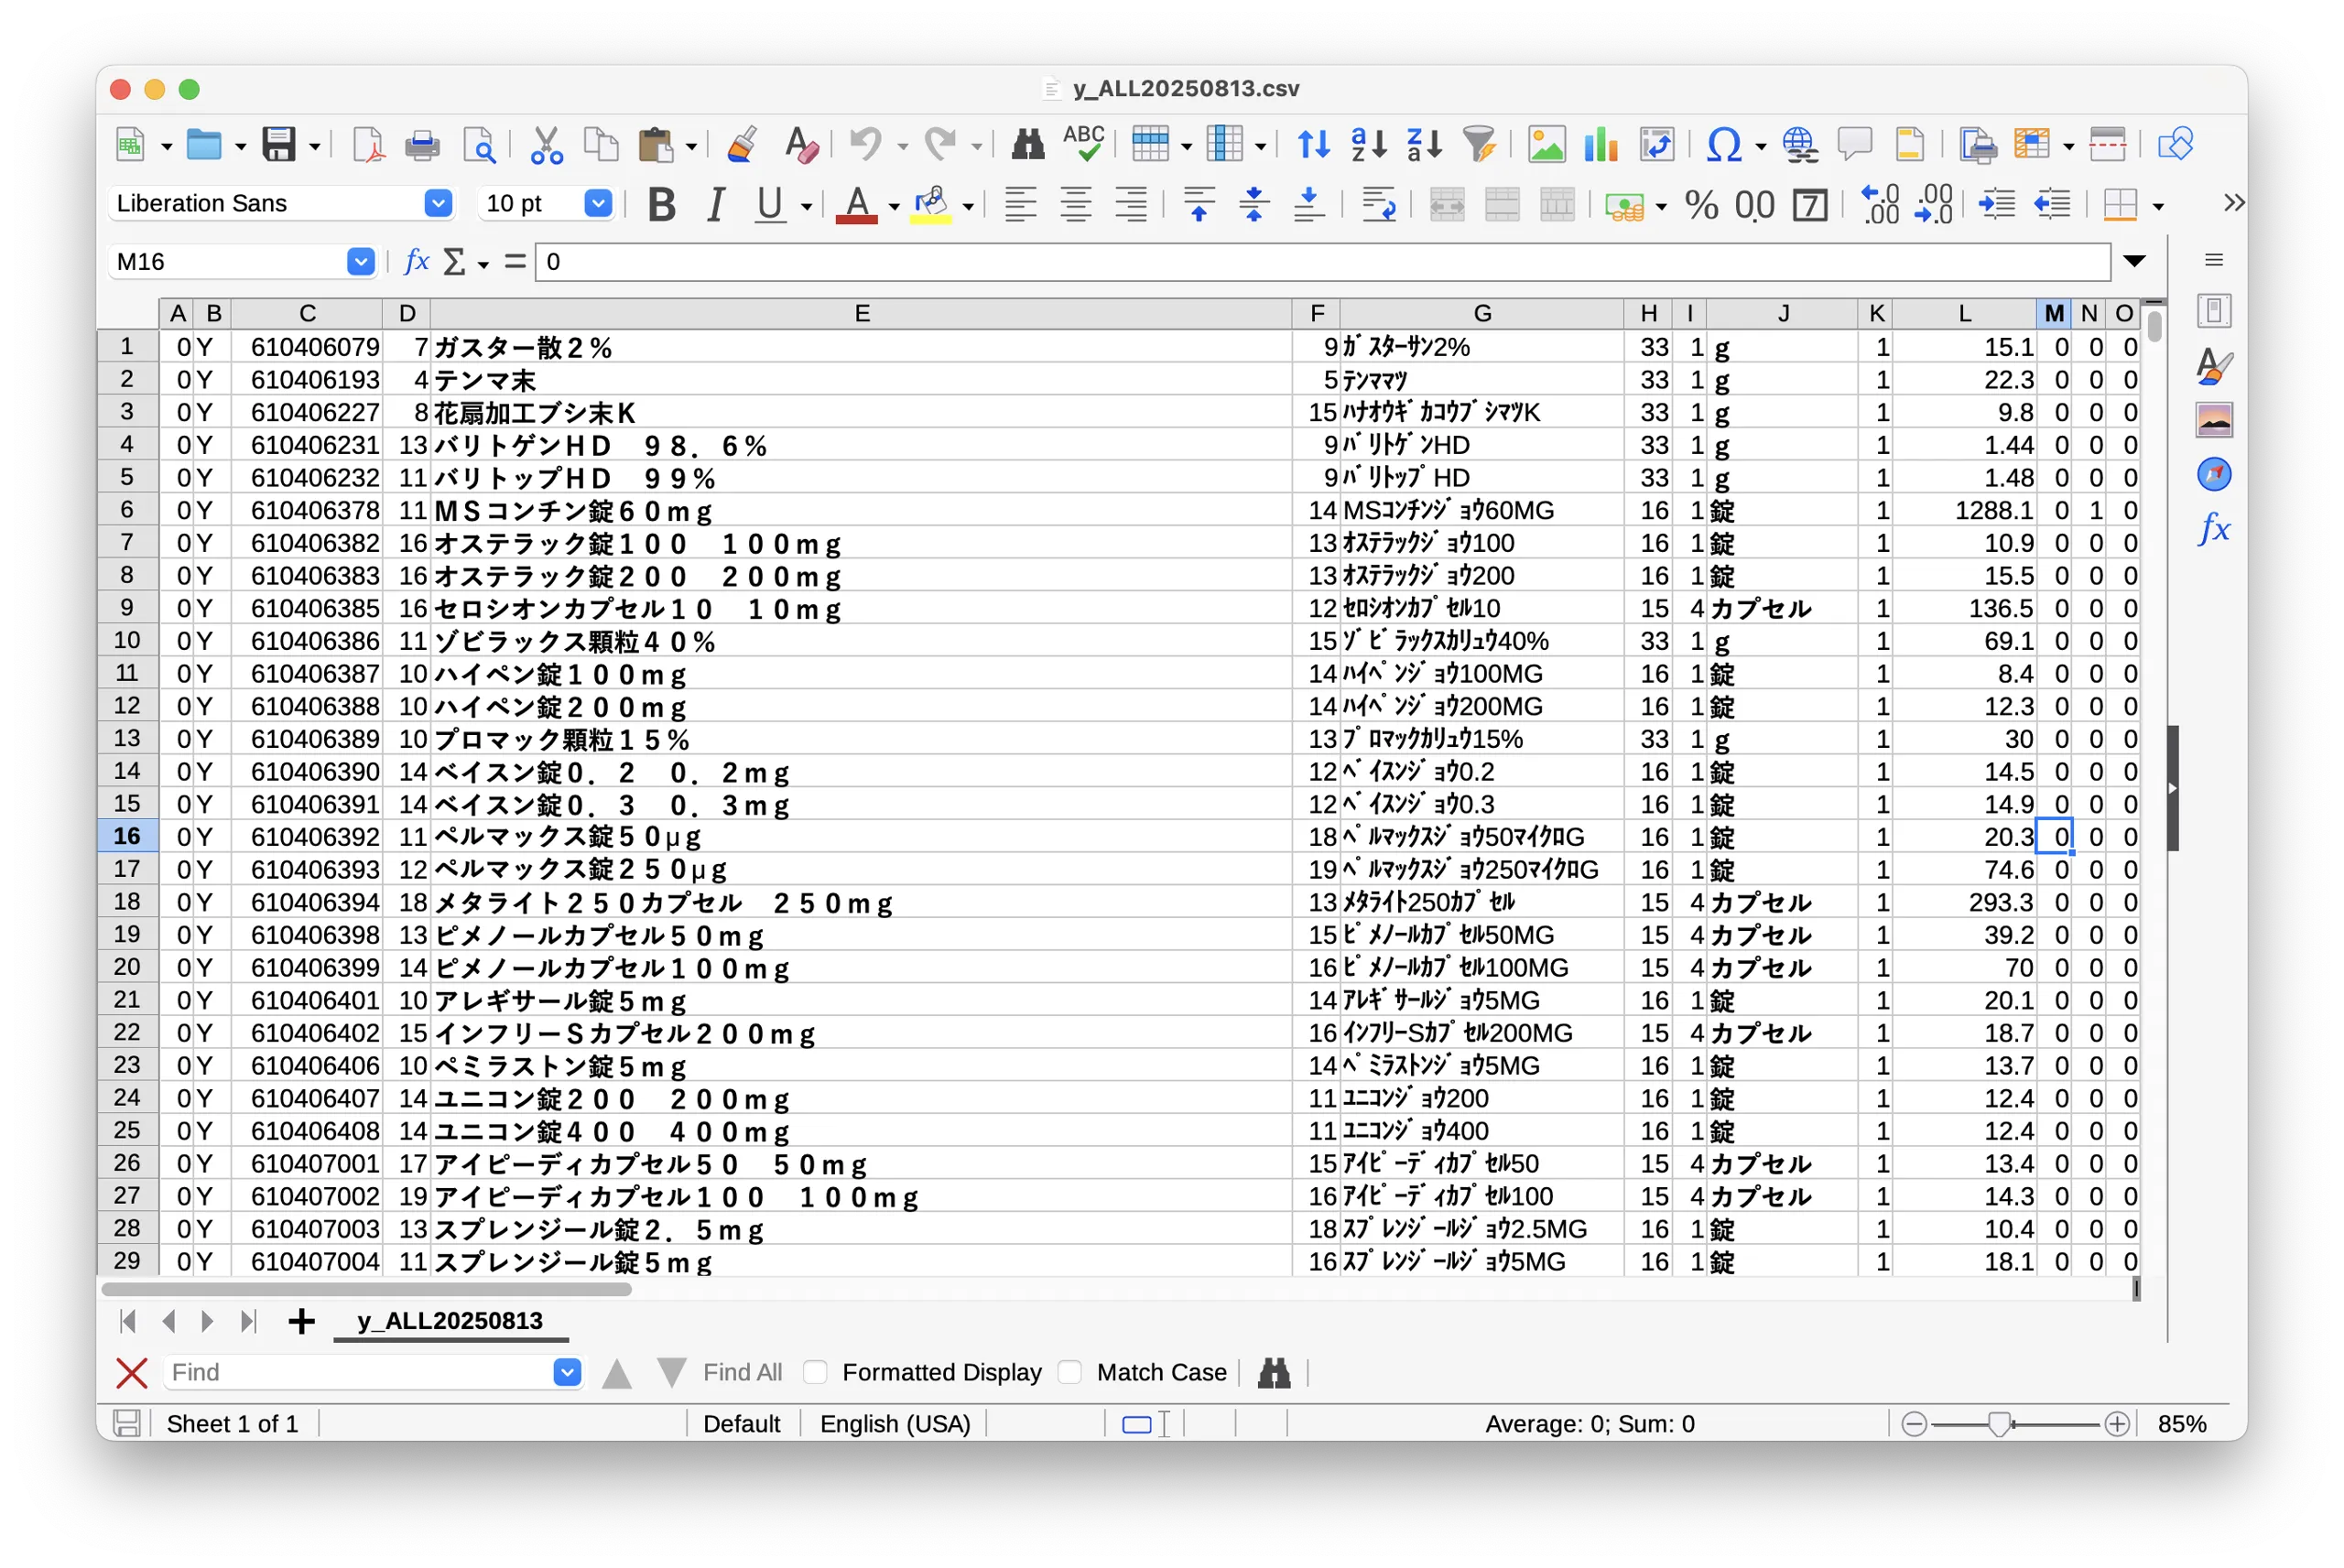Toggle Center Horizontally alignment
The width and height of the screenshot is (2344, 1568).
1075,205
